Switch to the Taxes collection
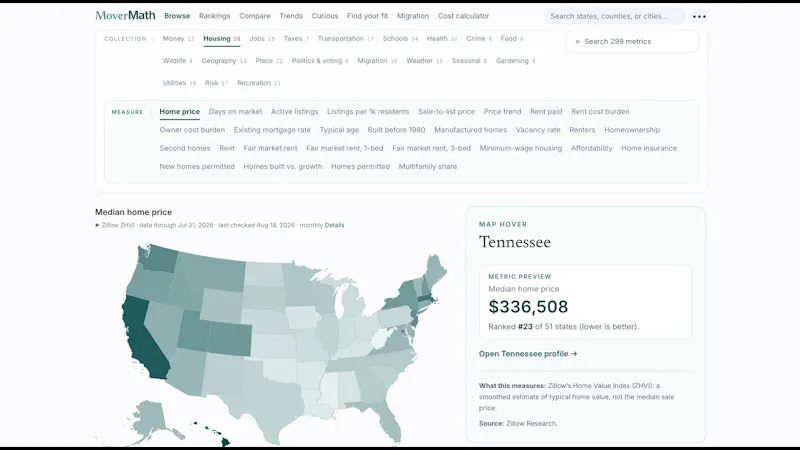 pyautogui.click(x=296, y=39)
